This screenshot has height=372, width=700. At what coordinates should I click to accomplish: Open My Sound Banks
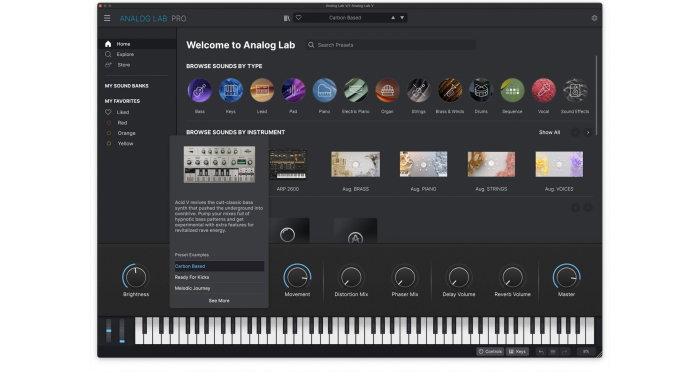point(126,86)
